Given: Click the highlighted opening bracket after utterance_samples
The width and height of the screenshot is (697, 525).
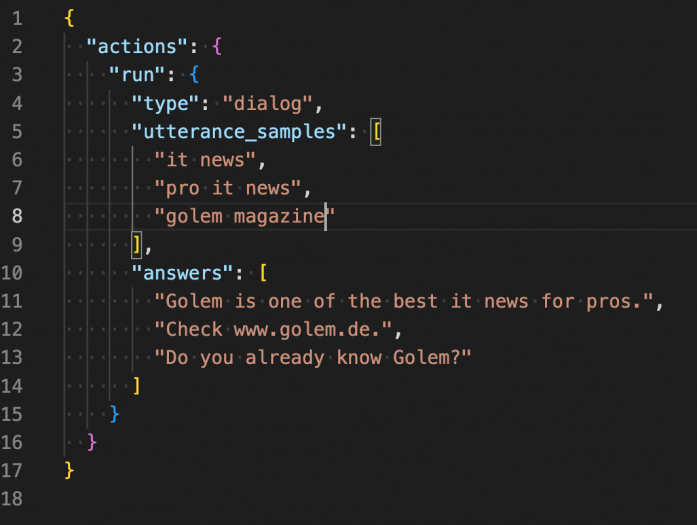Looking at the screenshot, I should click(376, 132).
